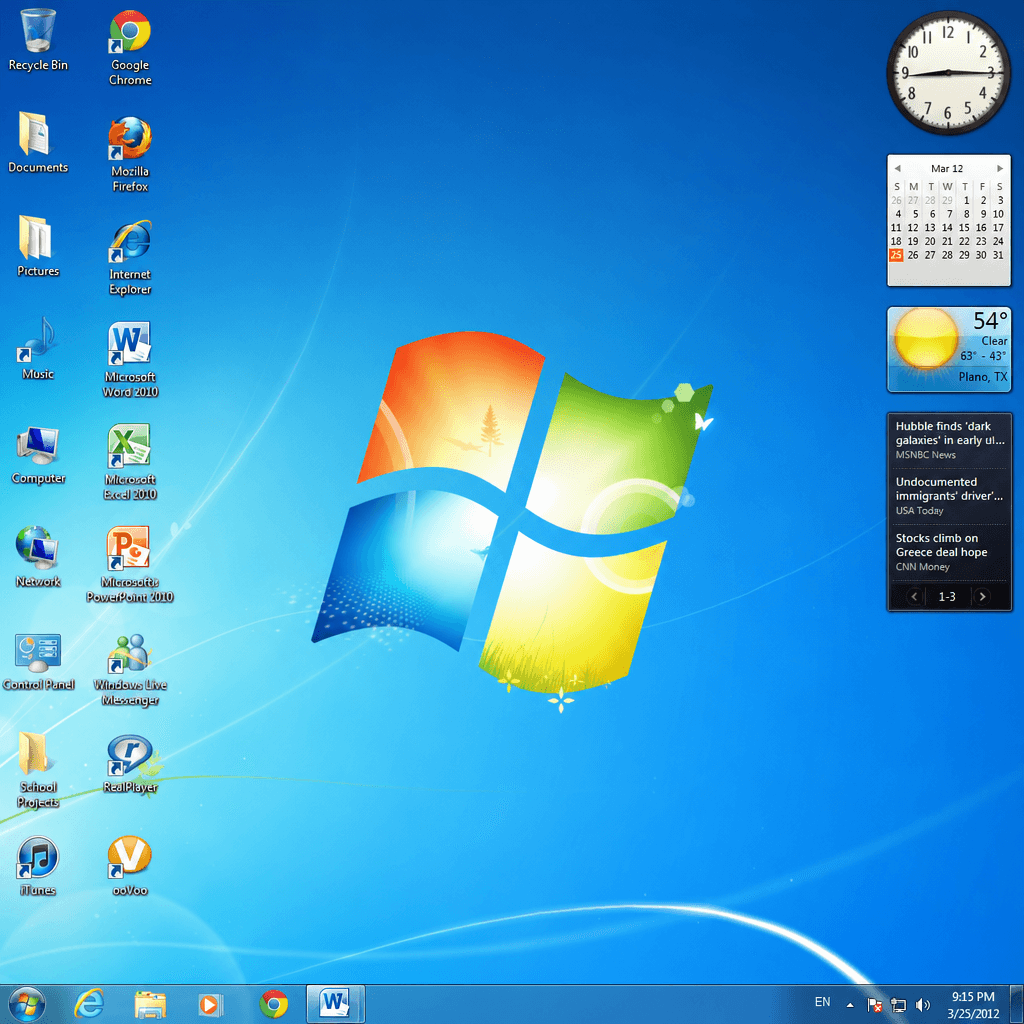Select the Microsoft PowerPoint 2010 shortcut

[130, 564]
